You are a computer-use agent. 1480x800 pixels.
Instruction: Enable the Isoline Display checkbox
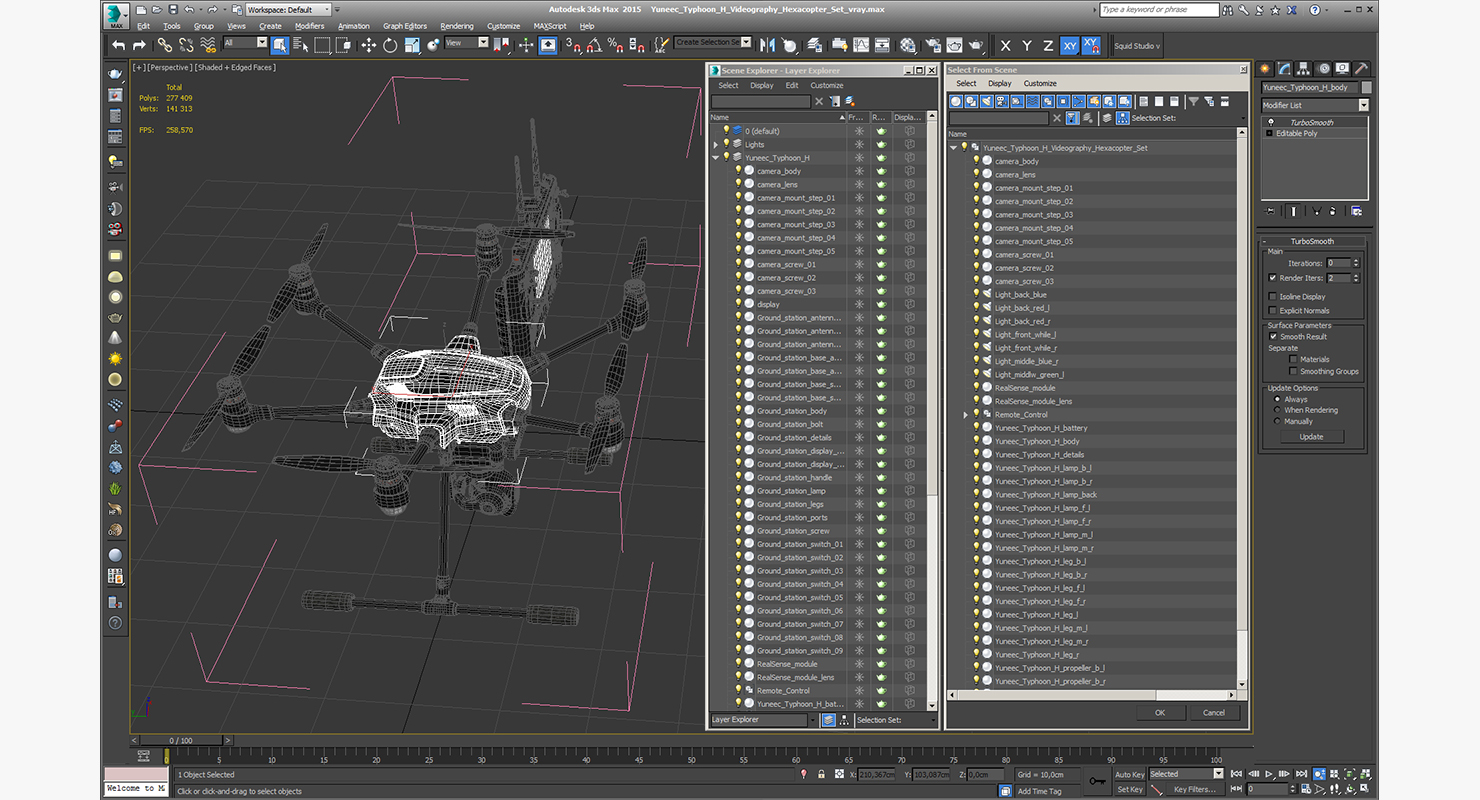[x=1272, y=297]
